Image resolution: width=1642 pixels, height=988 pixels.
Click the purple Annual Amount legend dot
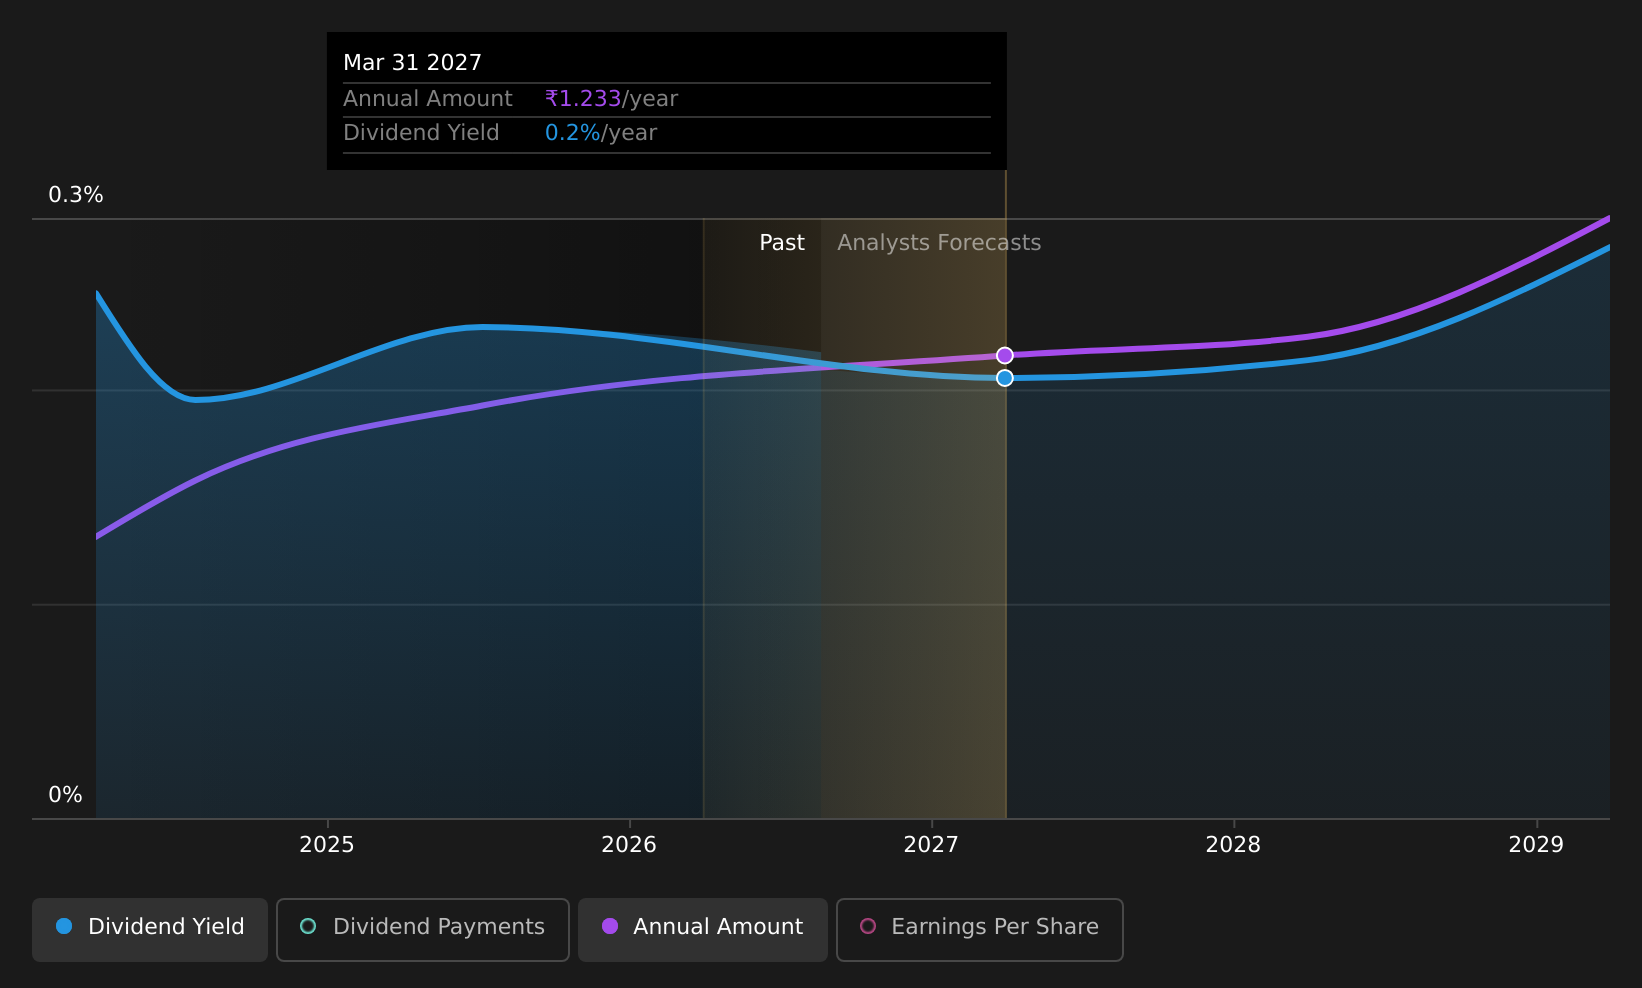610,926
